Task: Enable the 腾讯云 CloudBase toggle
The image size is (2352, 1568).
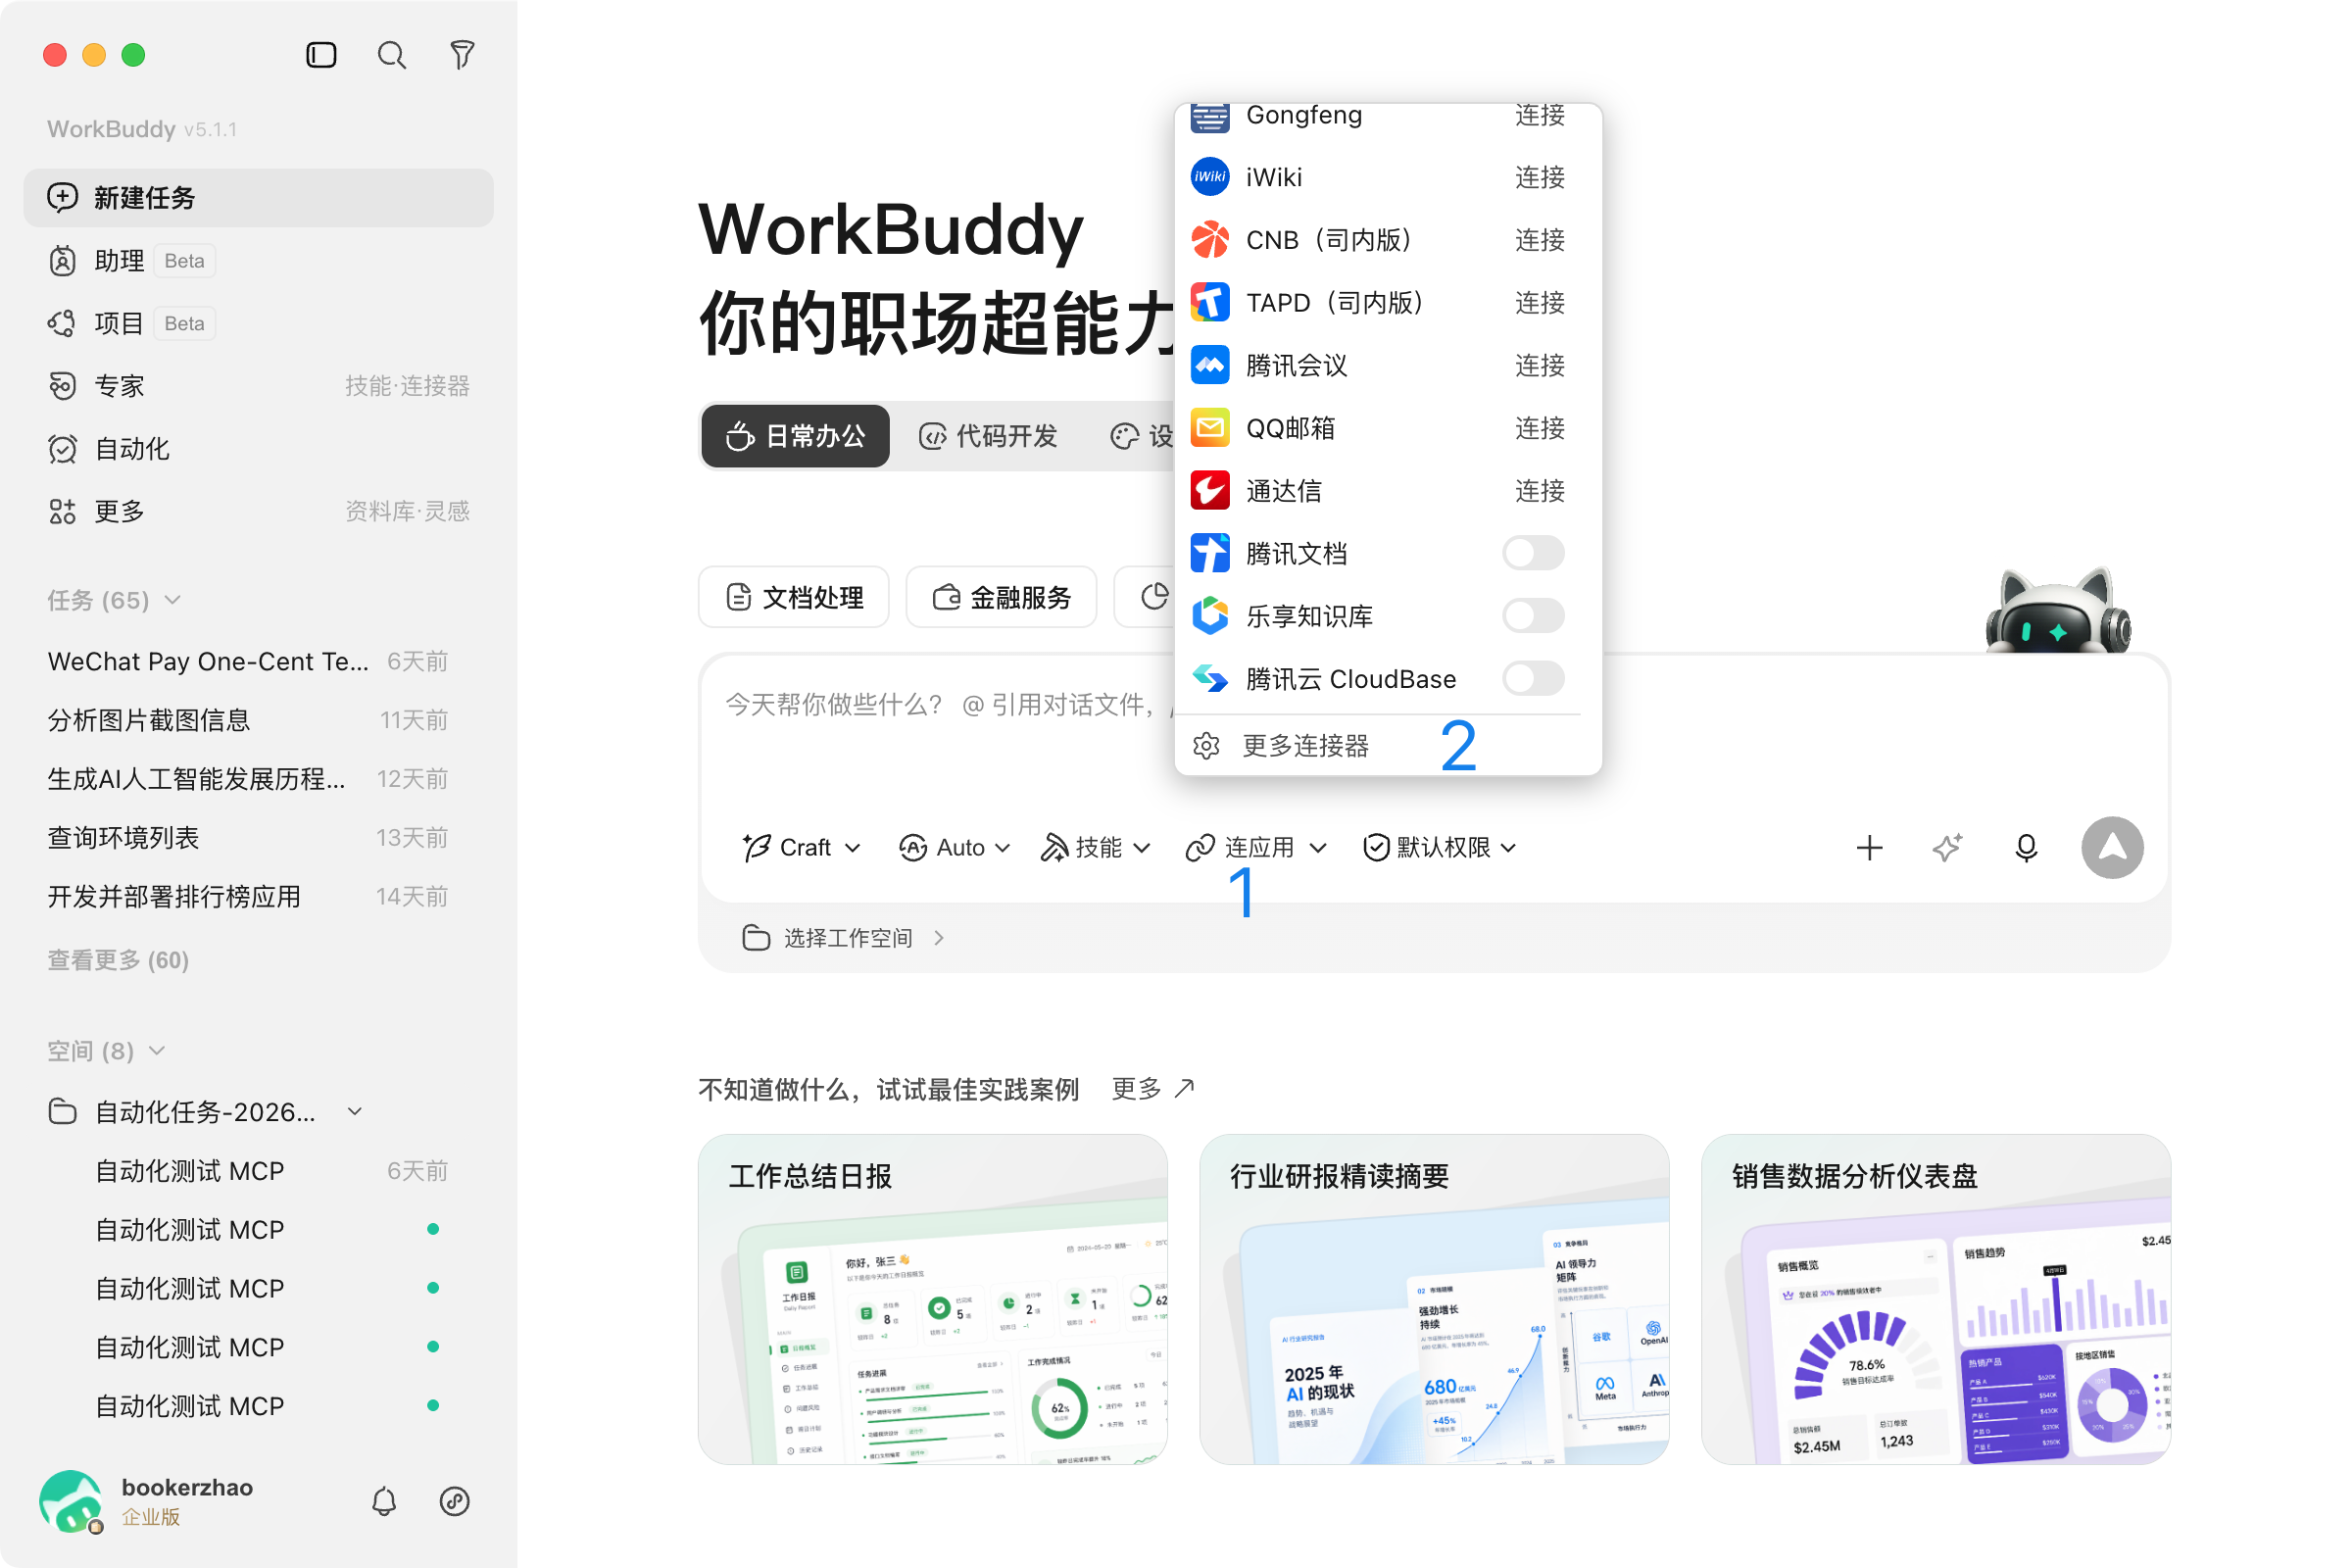Action: pos(1533,679)
